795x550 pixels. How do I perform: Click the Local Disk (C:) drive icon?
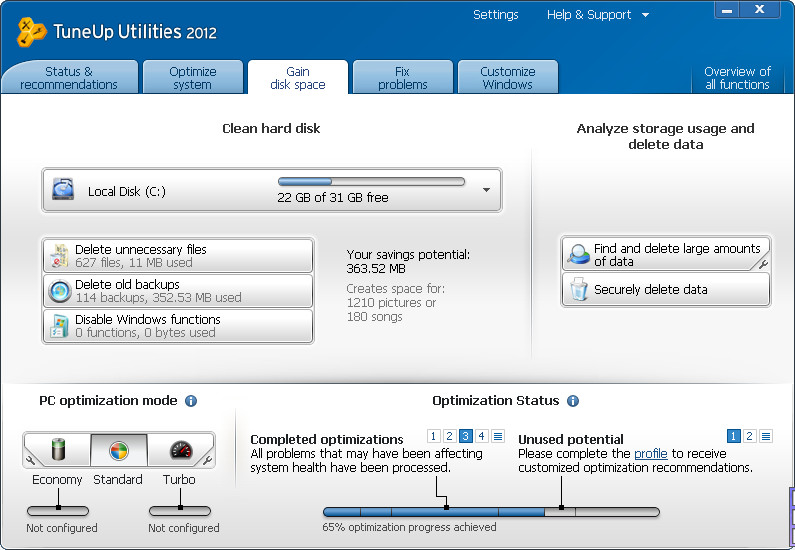click(63, 190)
